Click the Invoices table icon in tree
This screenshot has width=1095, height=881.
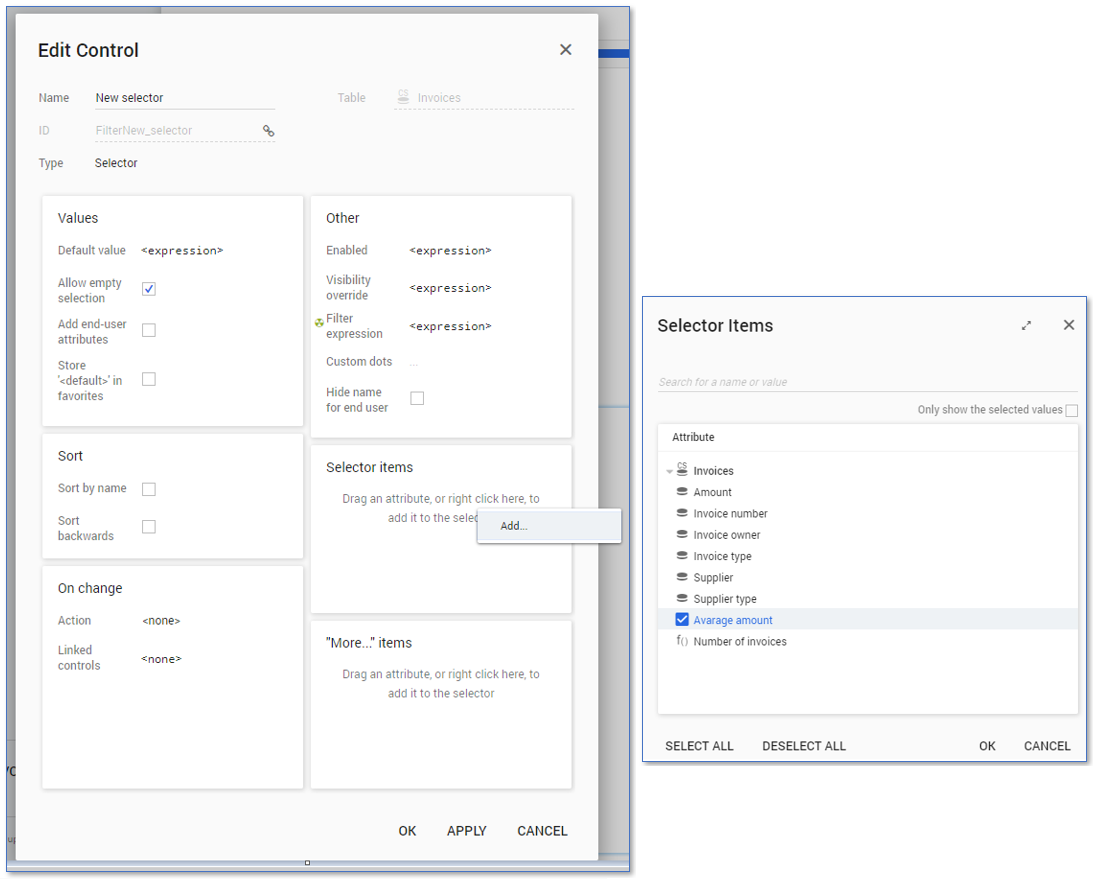pos(682,470)
